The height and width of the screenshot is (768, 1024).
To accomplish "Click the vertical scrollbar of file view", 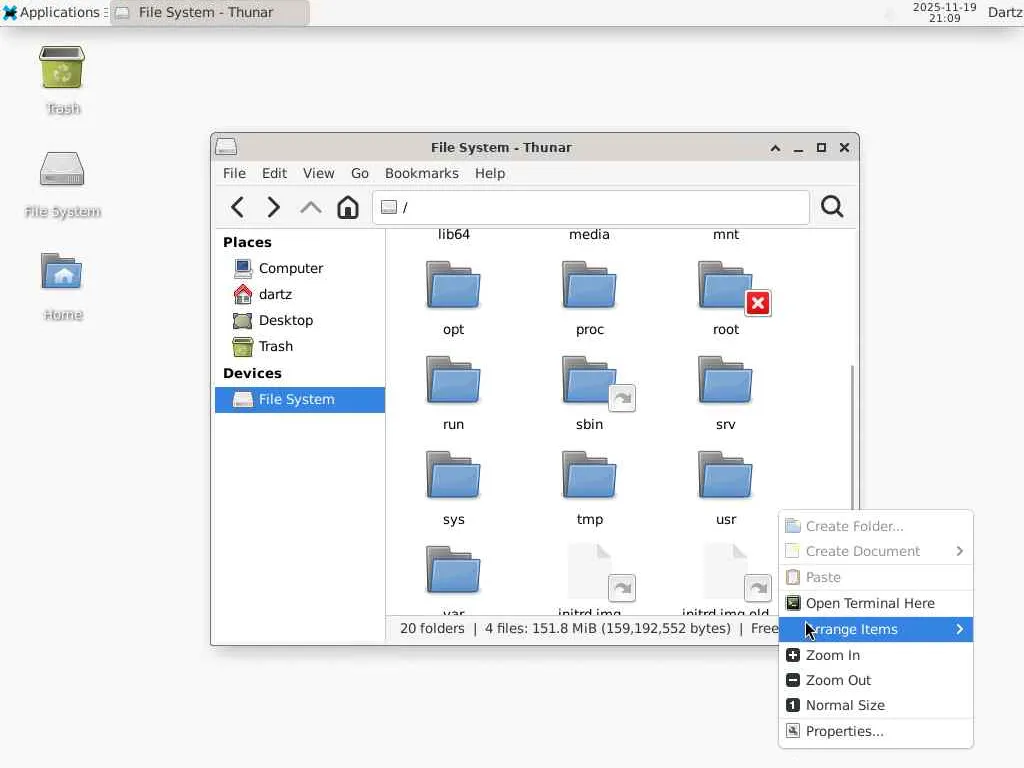I will point(852,436).
